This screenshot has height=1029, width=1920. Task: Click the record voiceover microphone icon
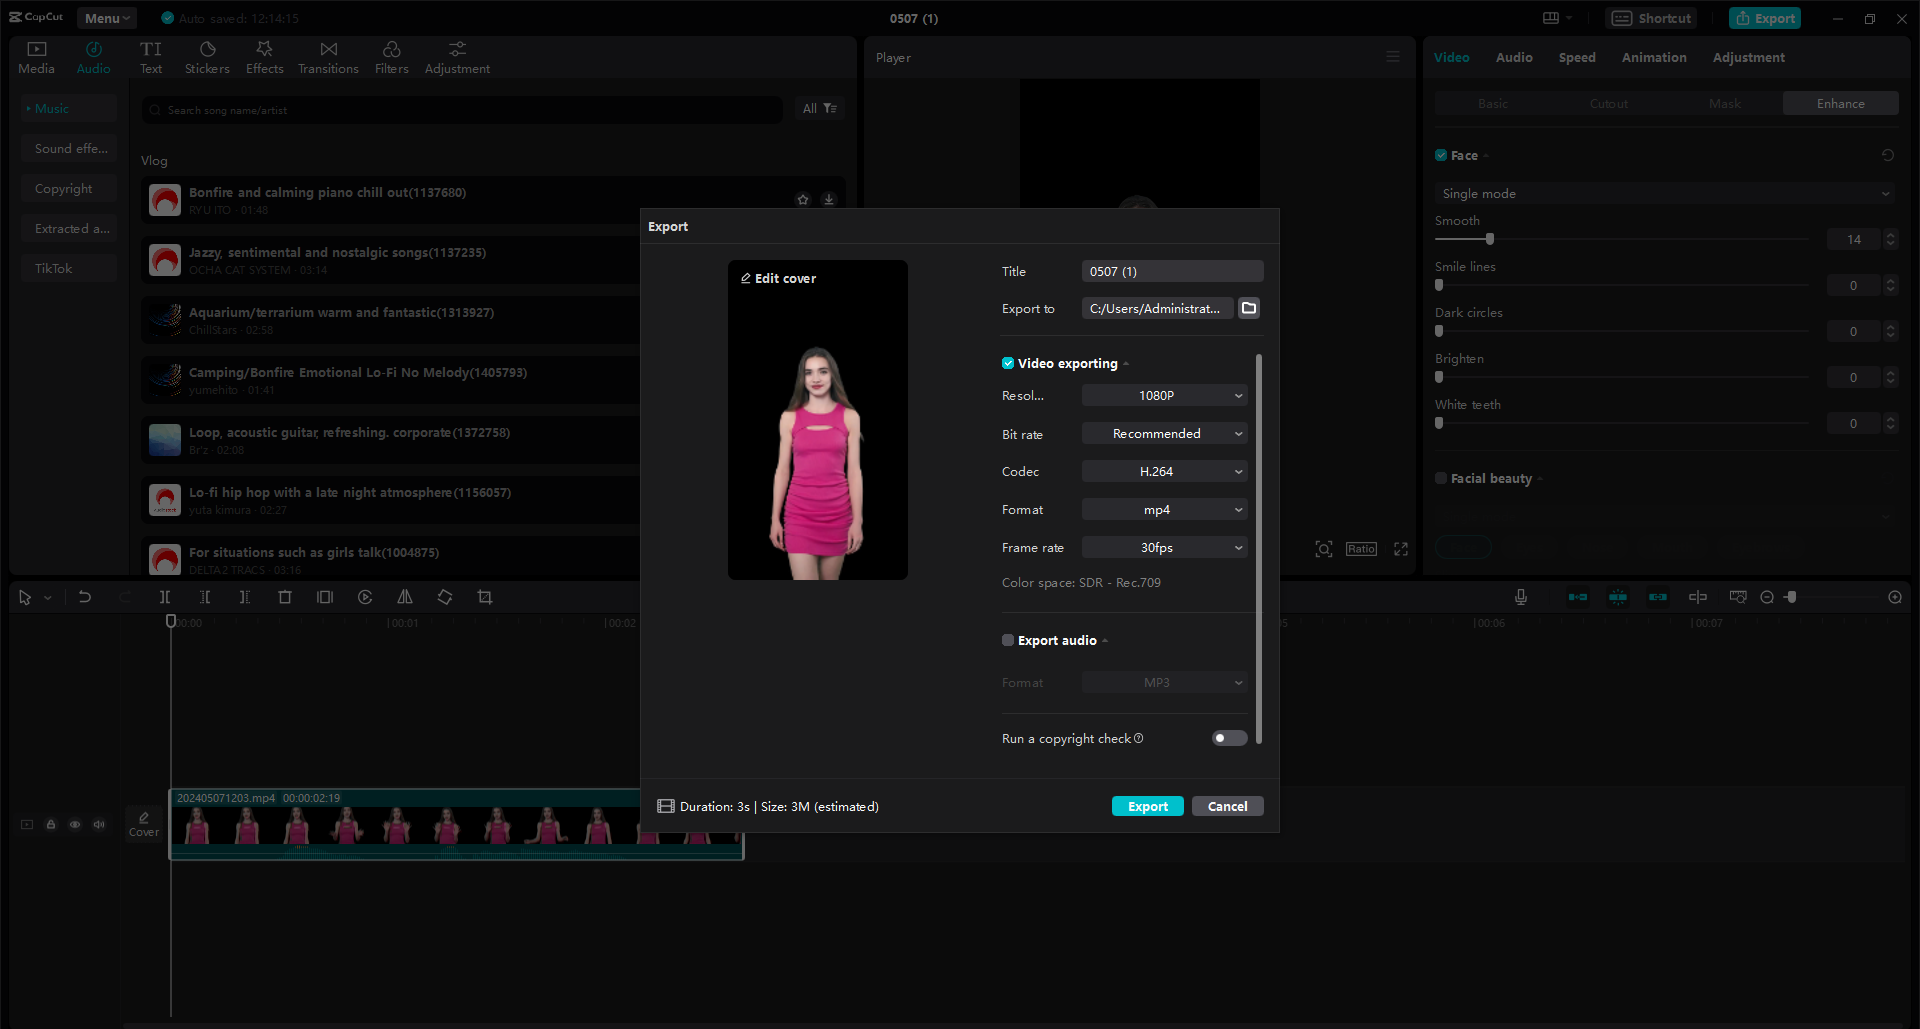tap(1520, 596)
